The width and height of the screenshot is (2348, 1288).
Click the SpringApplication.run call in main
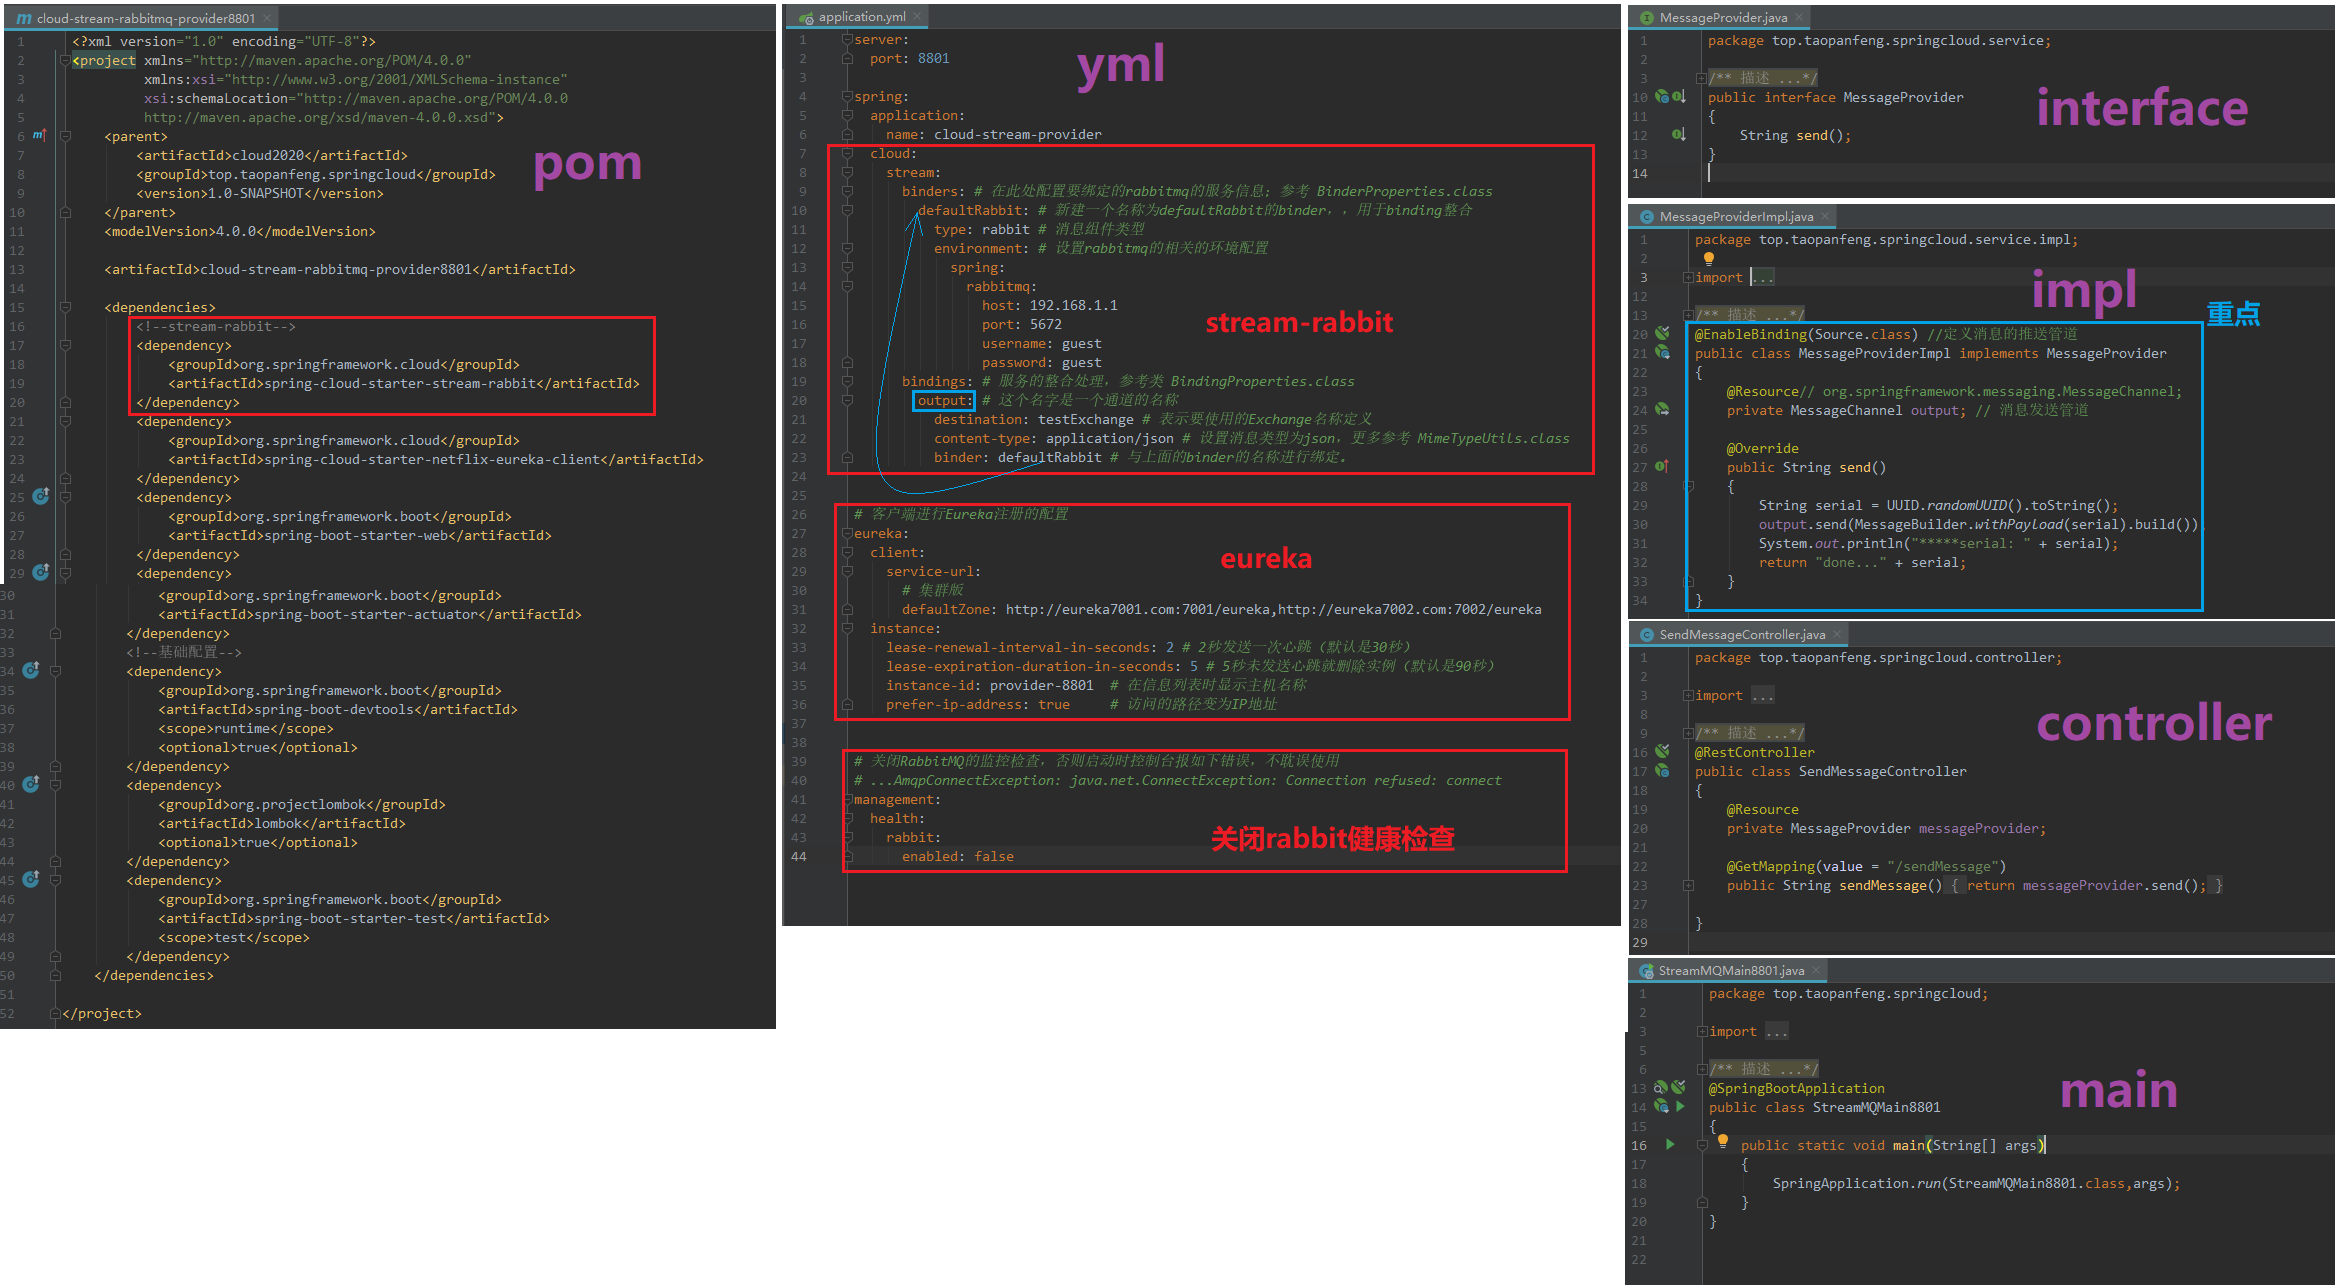tap(1976, 1184)
